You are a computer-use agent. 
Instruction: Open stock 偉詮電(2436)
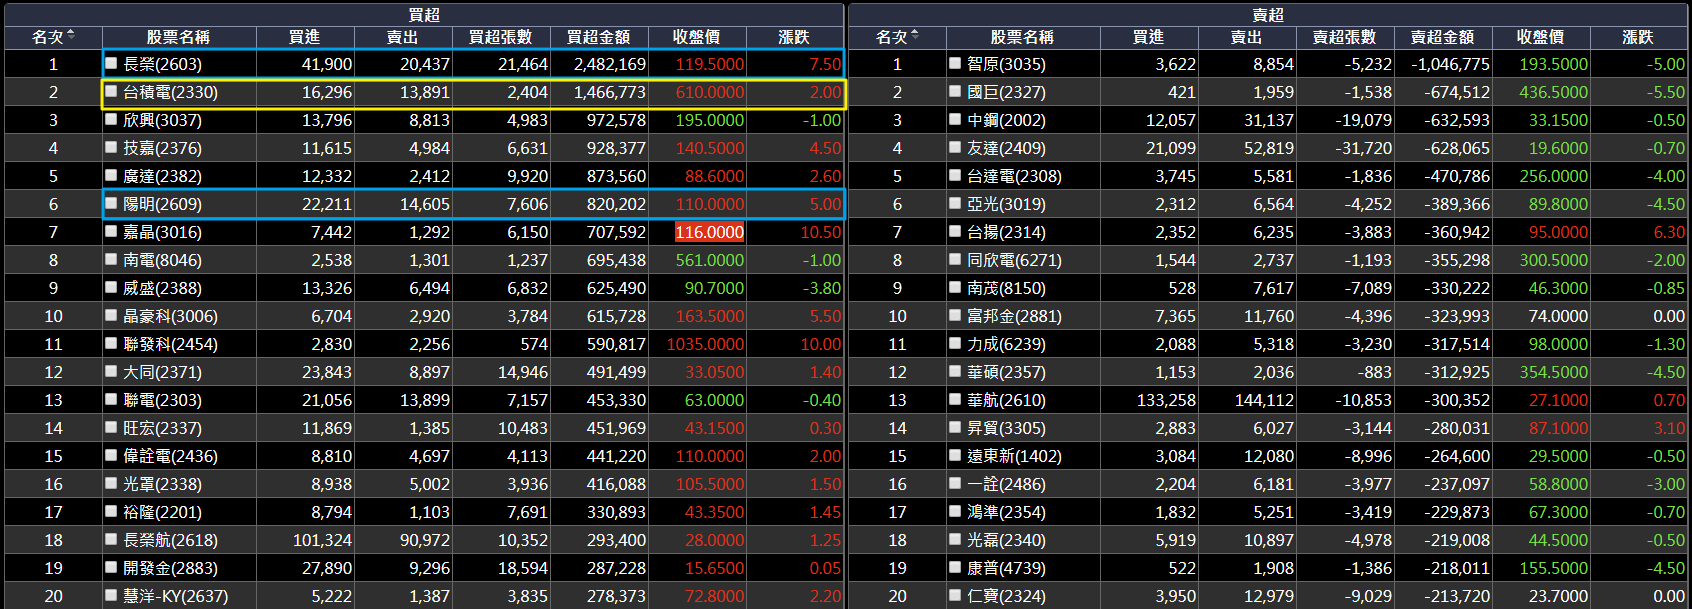[170, 456]
